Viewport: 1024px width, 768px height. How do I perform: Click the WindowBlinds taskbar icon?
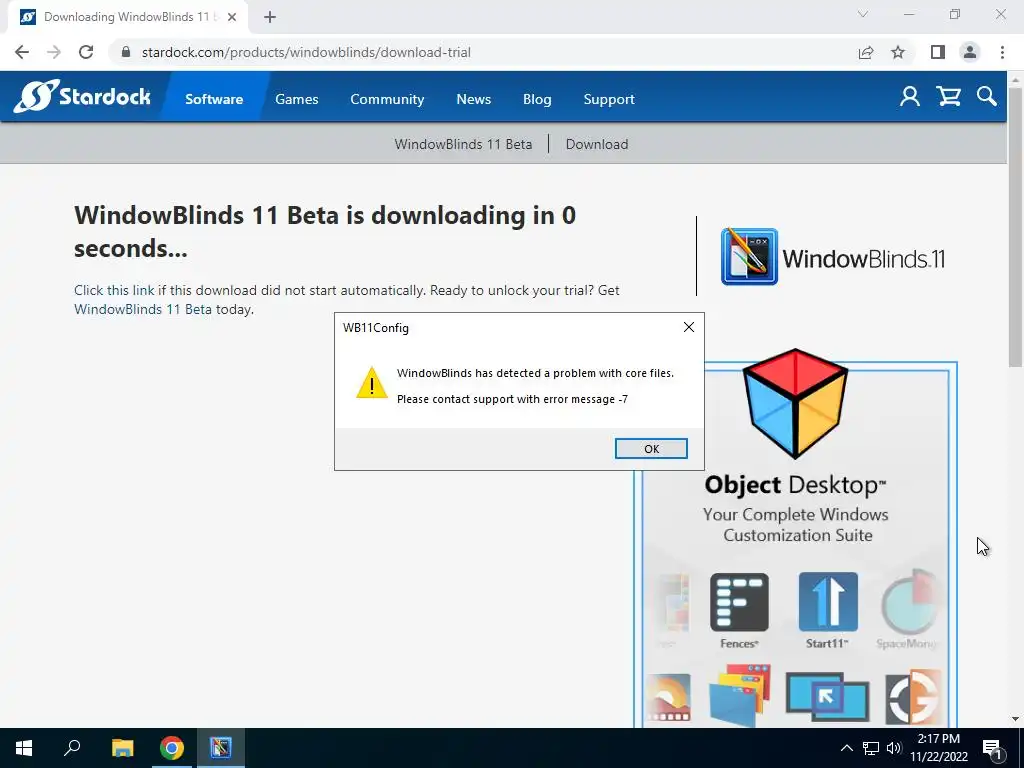coord(221,748)
